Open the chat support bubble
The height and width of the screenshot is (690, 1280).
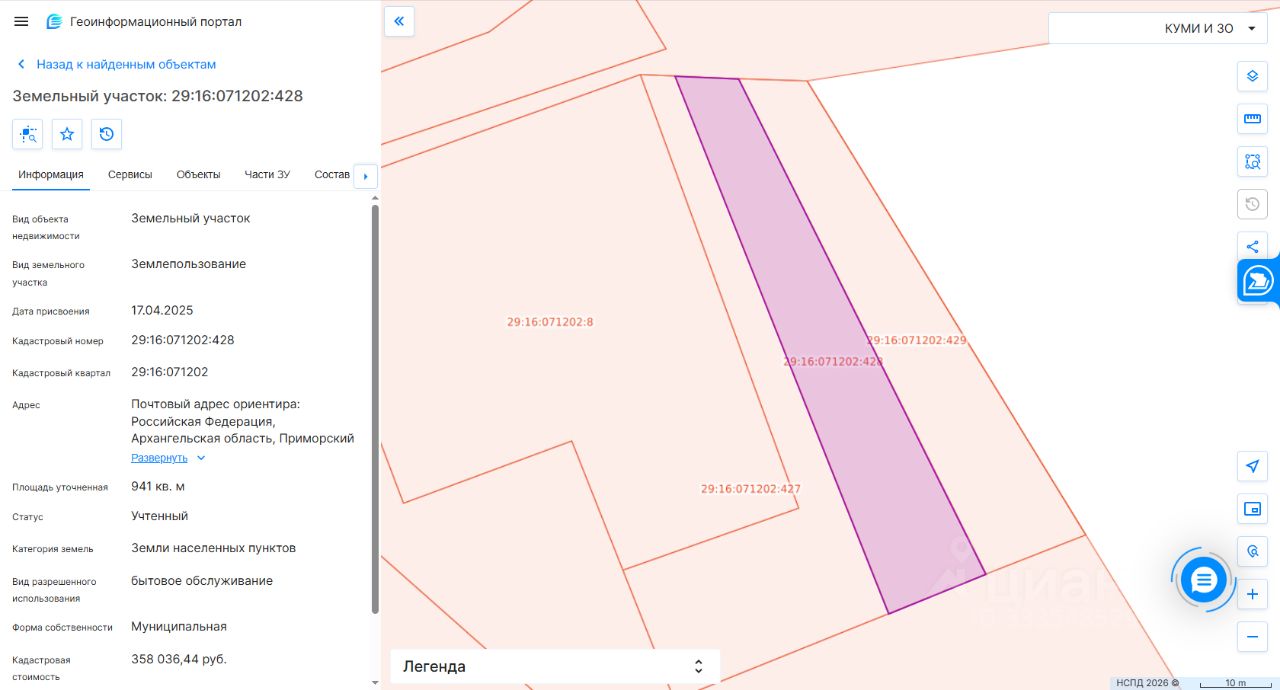click(x=1203, y=579)
